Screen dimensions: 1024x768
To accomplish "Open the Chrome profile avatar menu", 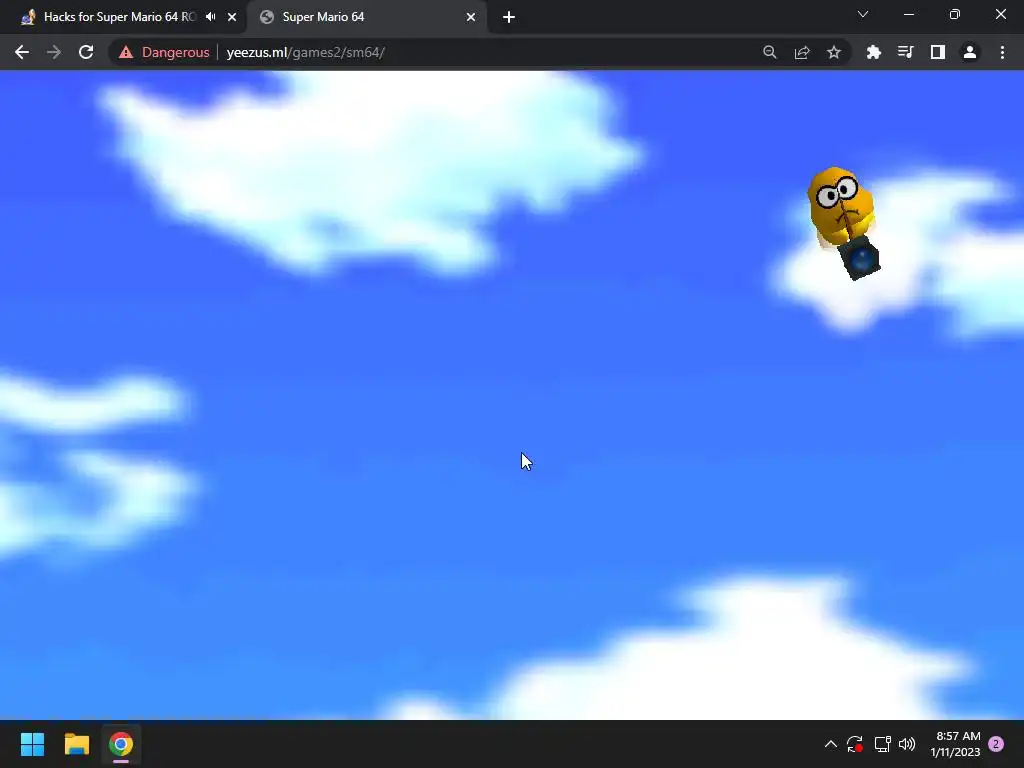I will [970, 52].
